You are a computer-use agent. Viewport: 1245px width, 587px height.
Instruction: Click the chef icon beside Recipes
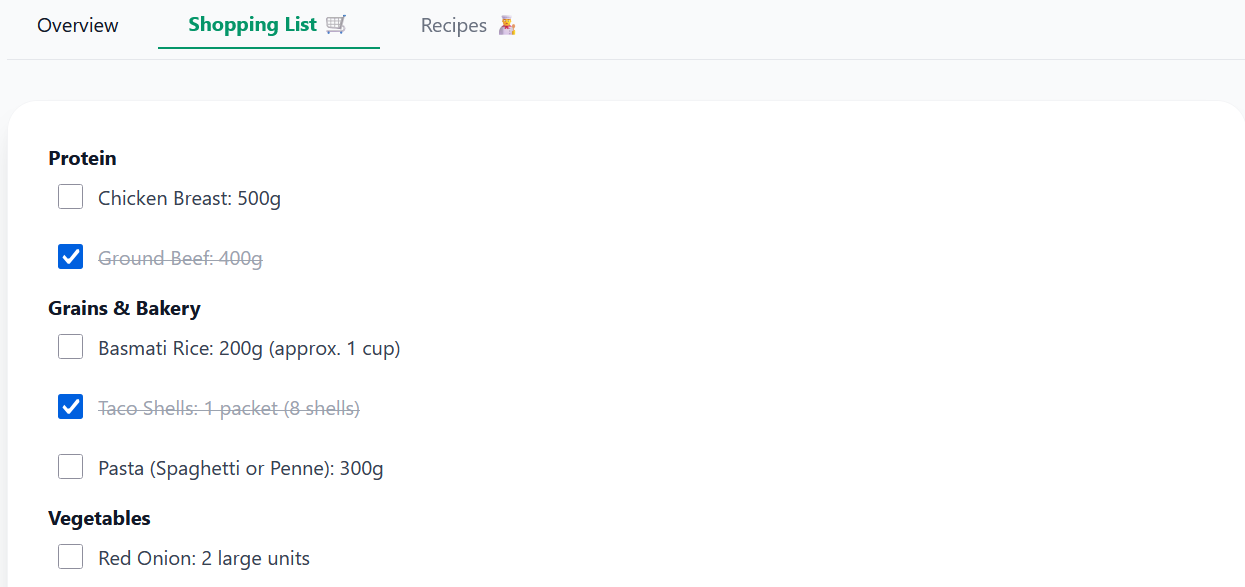click(x=507, y=25)
